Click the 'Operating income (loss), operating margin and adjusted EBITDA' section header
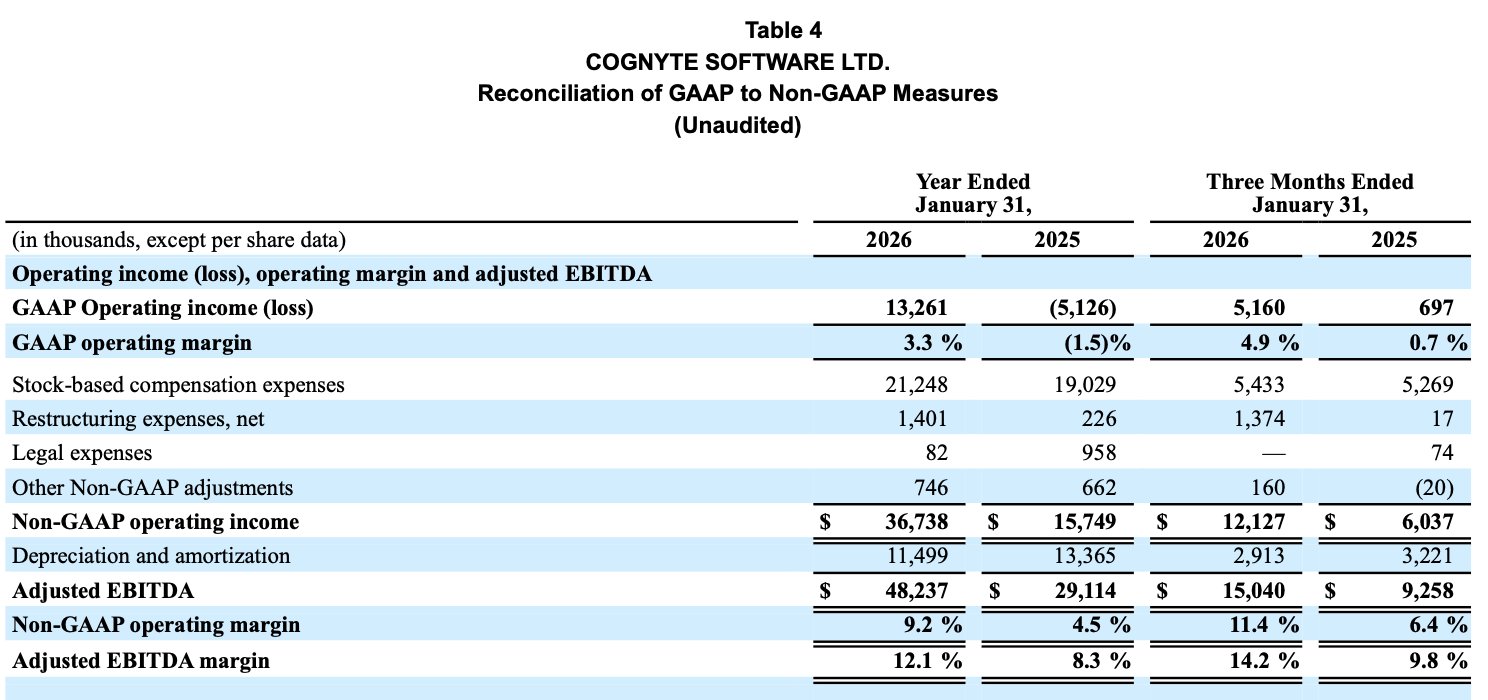Screen dimensions: 1488x700 point(332,274)
